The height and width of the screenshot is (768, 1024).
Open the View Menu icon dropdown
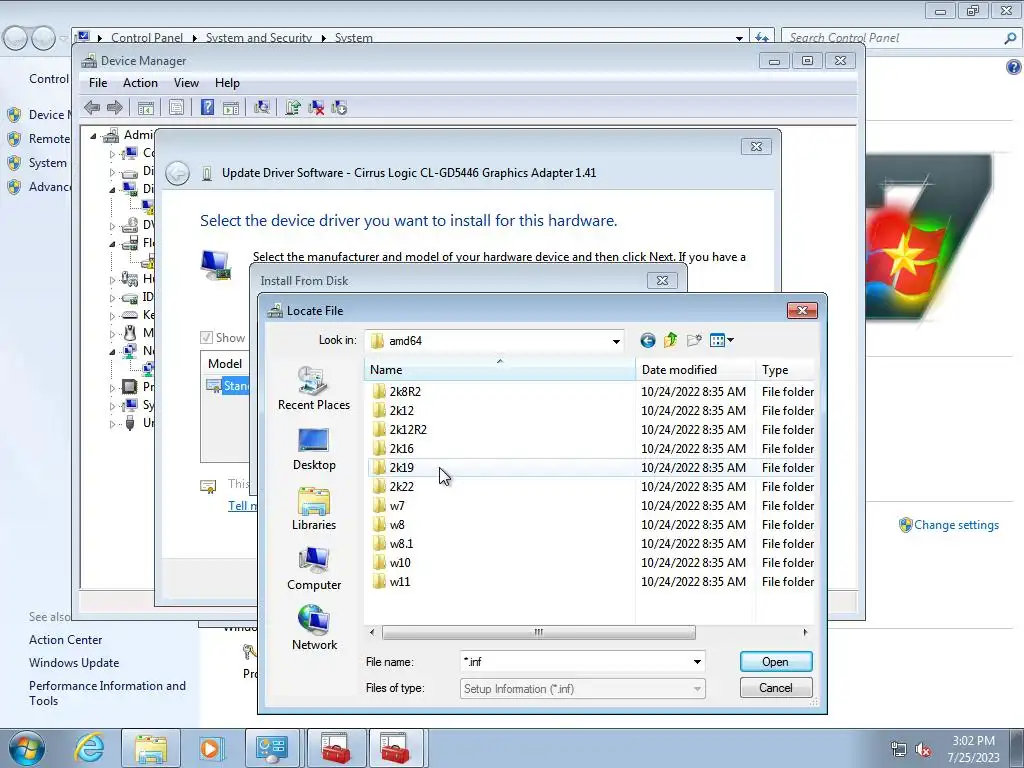(722, 340)
